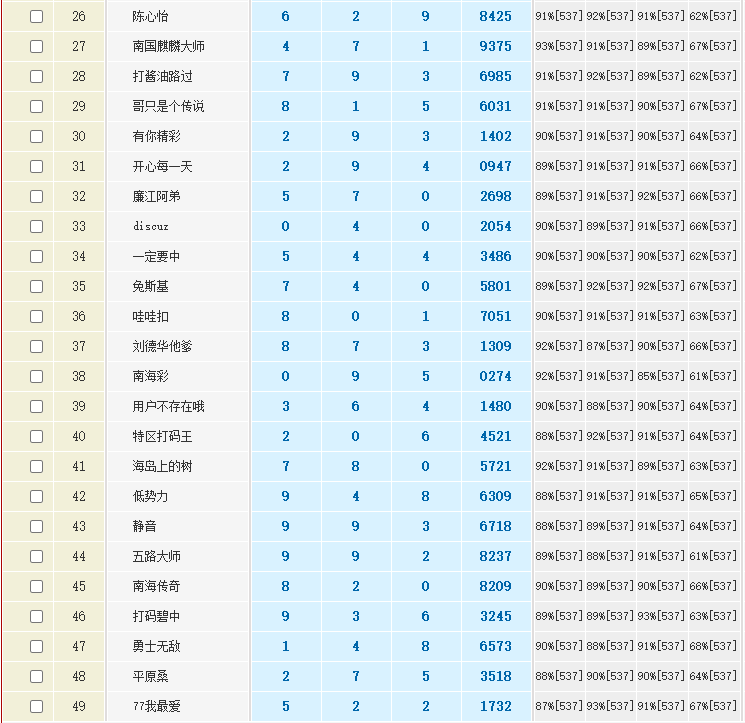
Task: Check the box for row 38
Action: coord(36,376)
